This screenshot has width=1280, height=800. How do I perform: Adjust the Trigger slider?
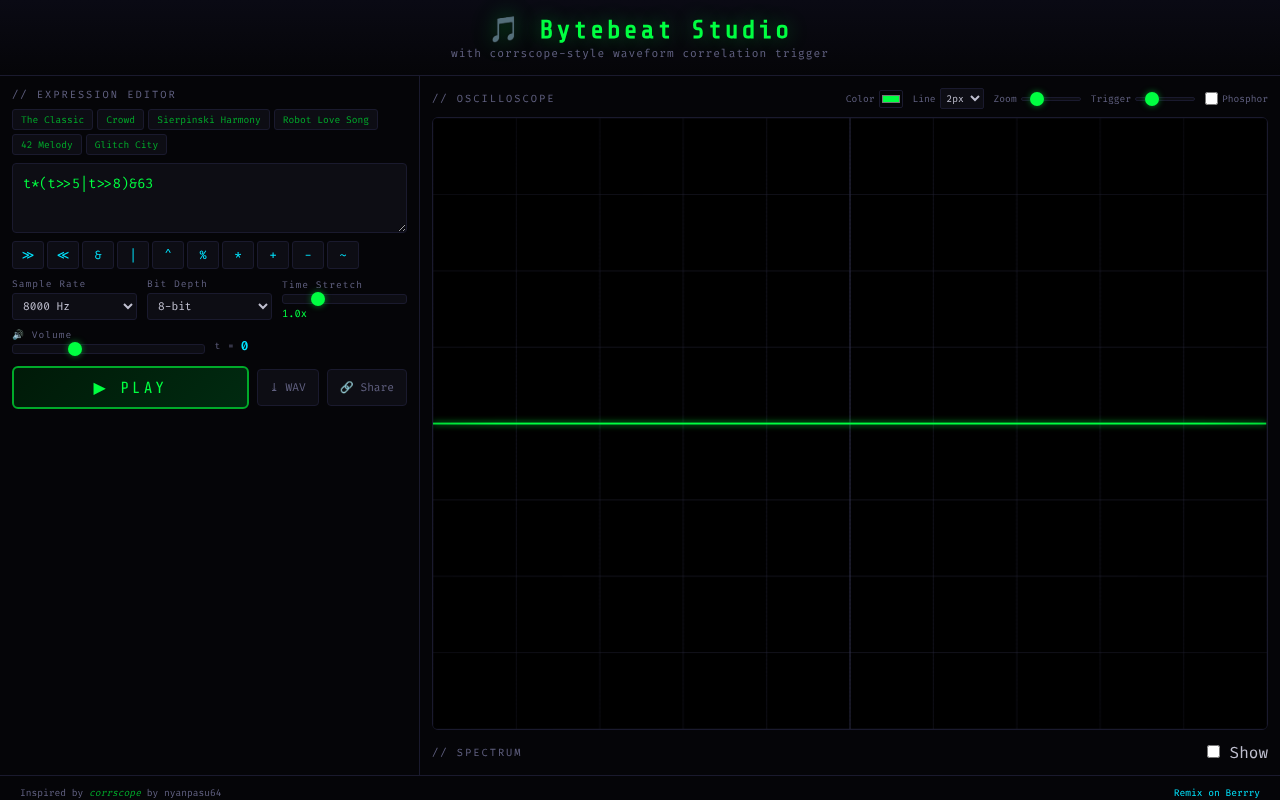(x=1165, y=99)
